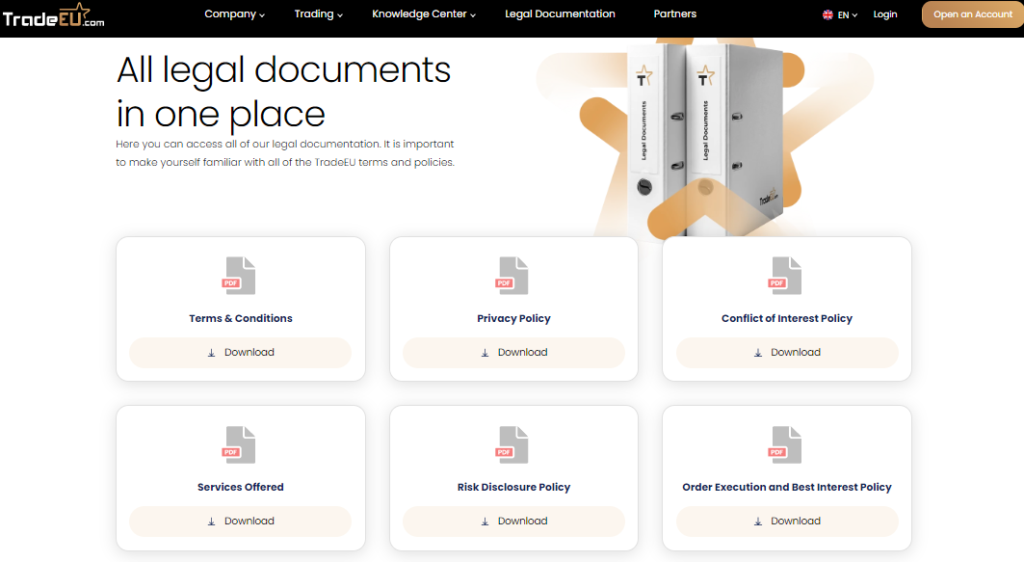Download the Risk Disclosure Policy
This screenshot has width=1024, height=562.
[x=513, y=522]
